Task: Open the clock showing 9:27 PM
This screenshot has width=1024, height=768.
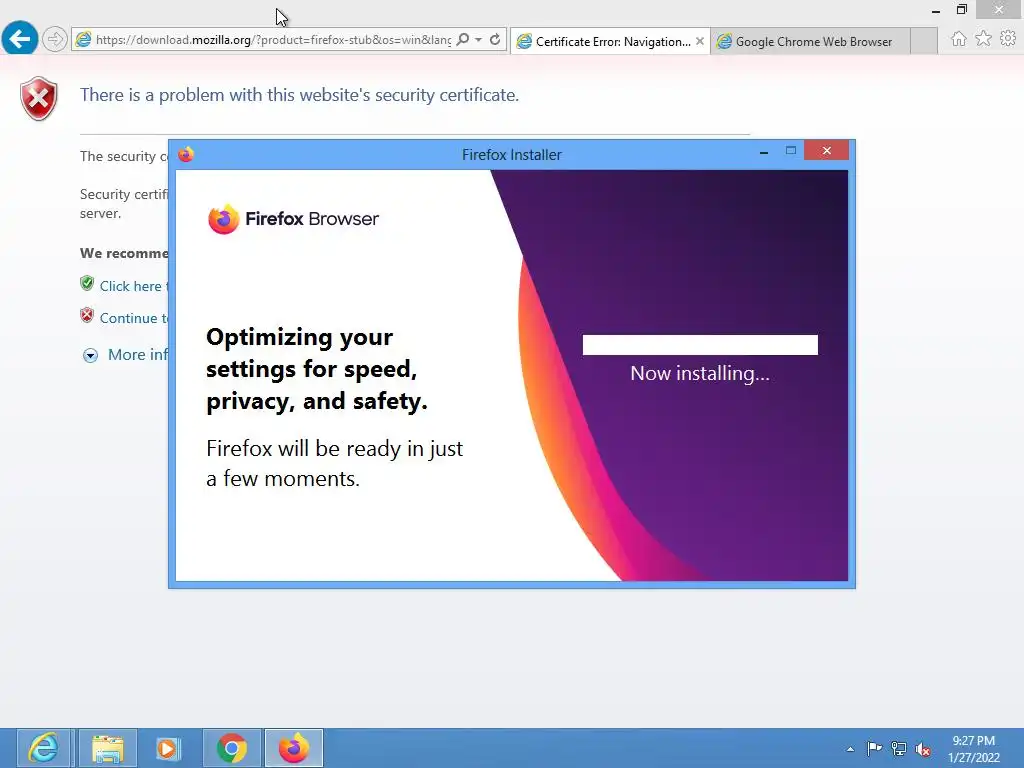Action: pos(974,748)
